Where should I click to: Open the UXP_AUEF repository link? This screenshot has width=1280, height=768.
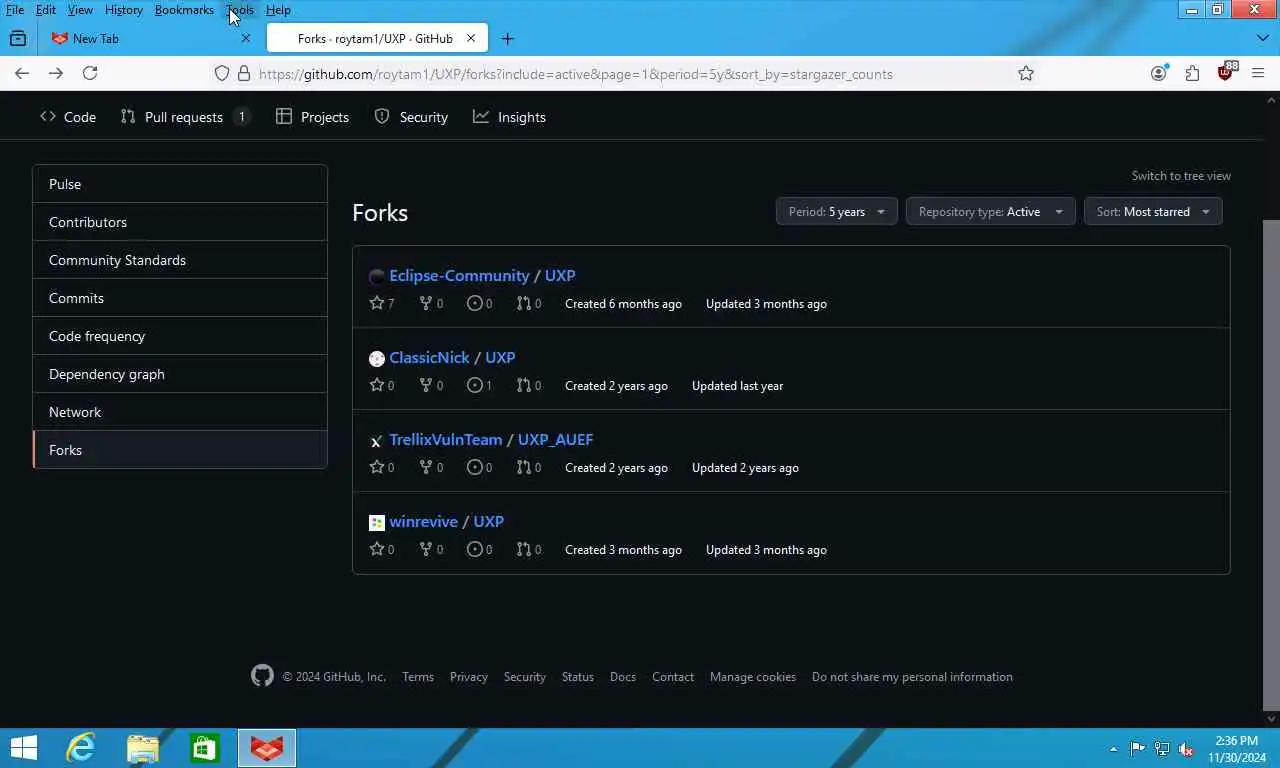555,439
